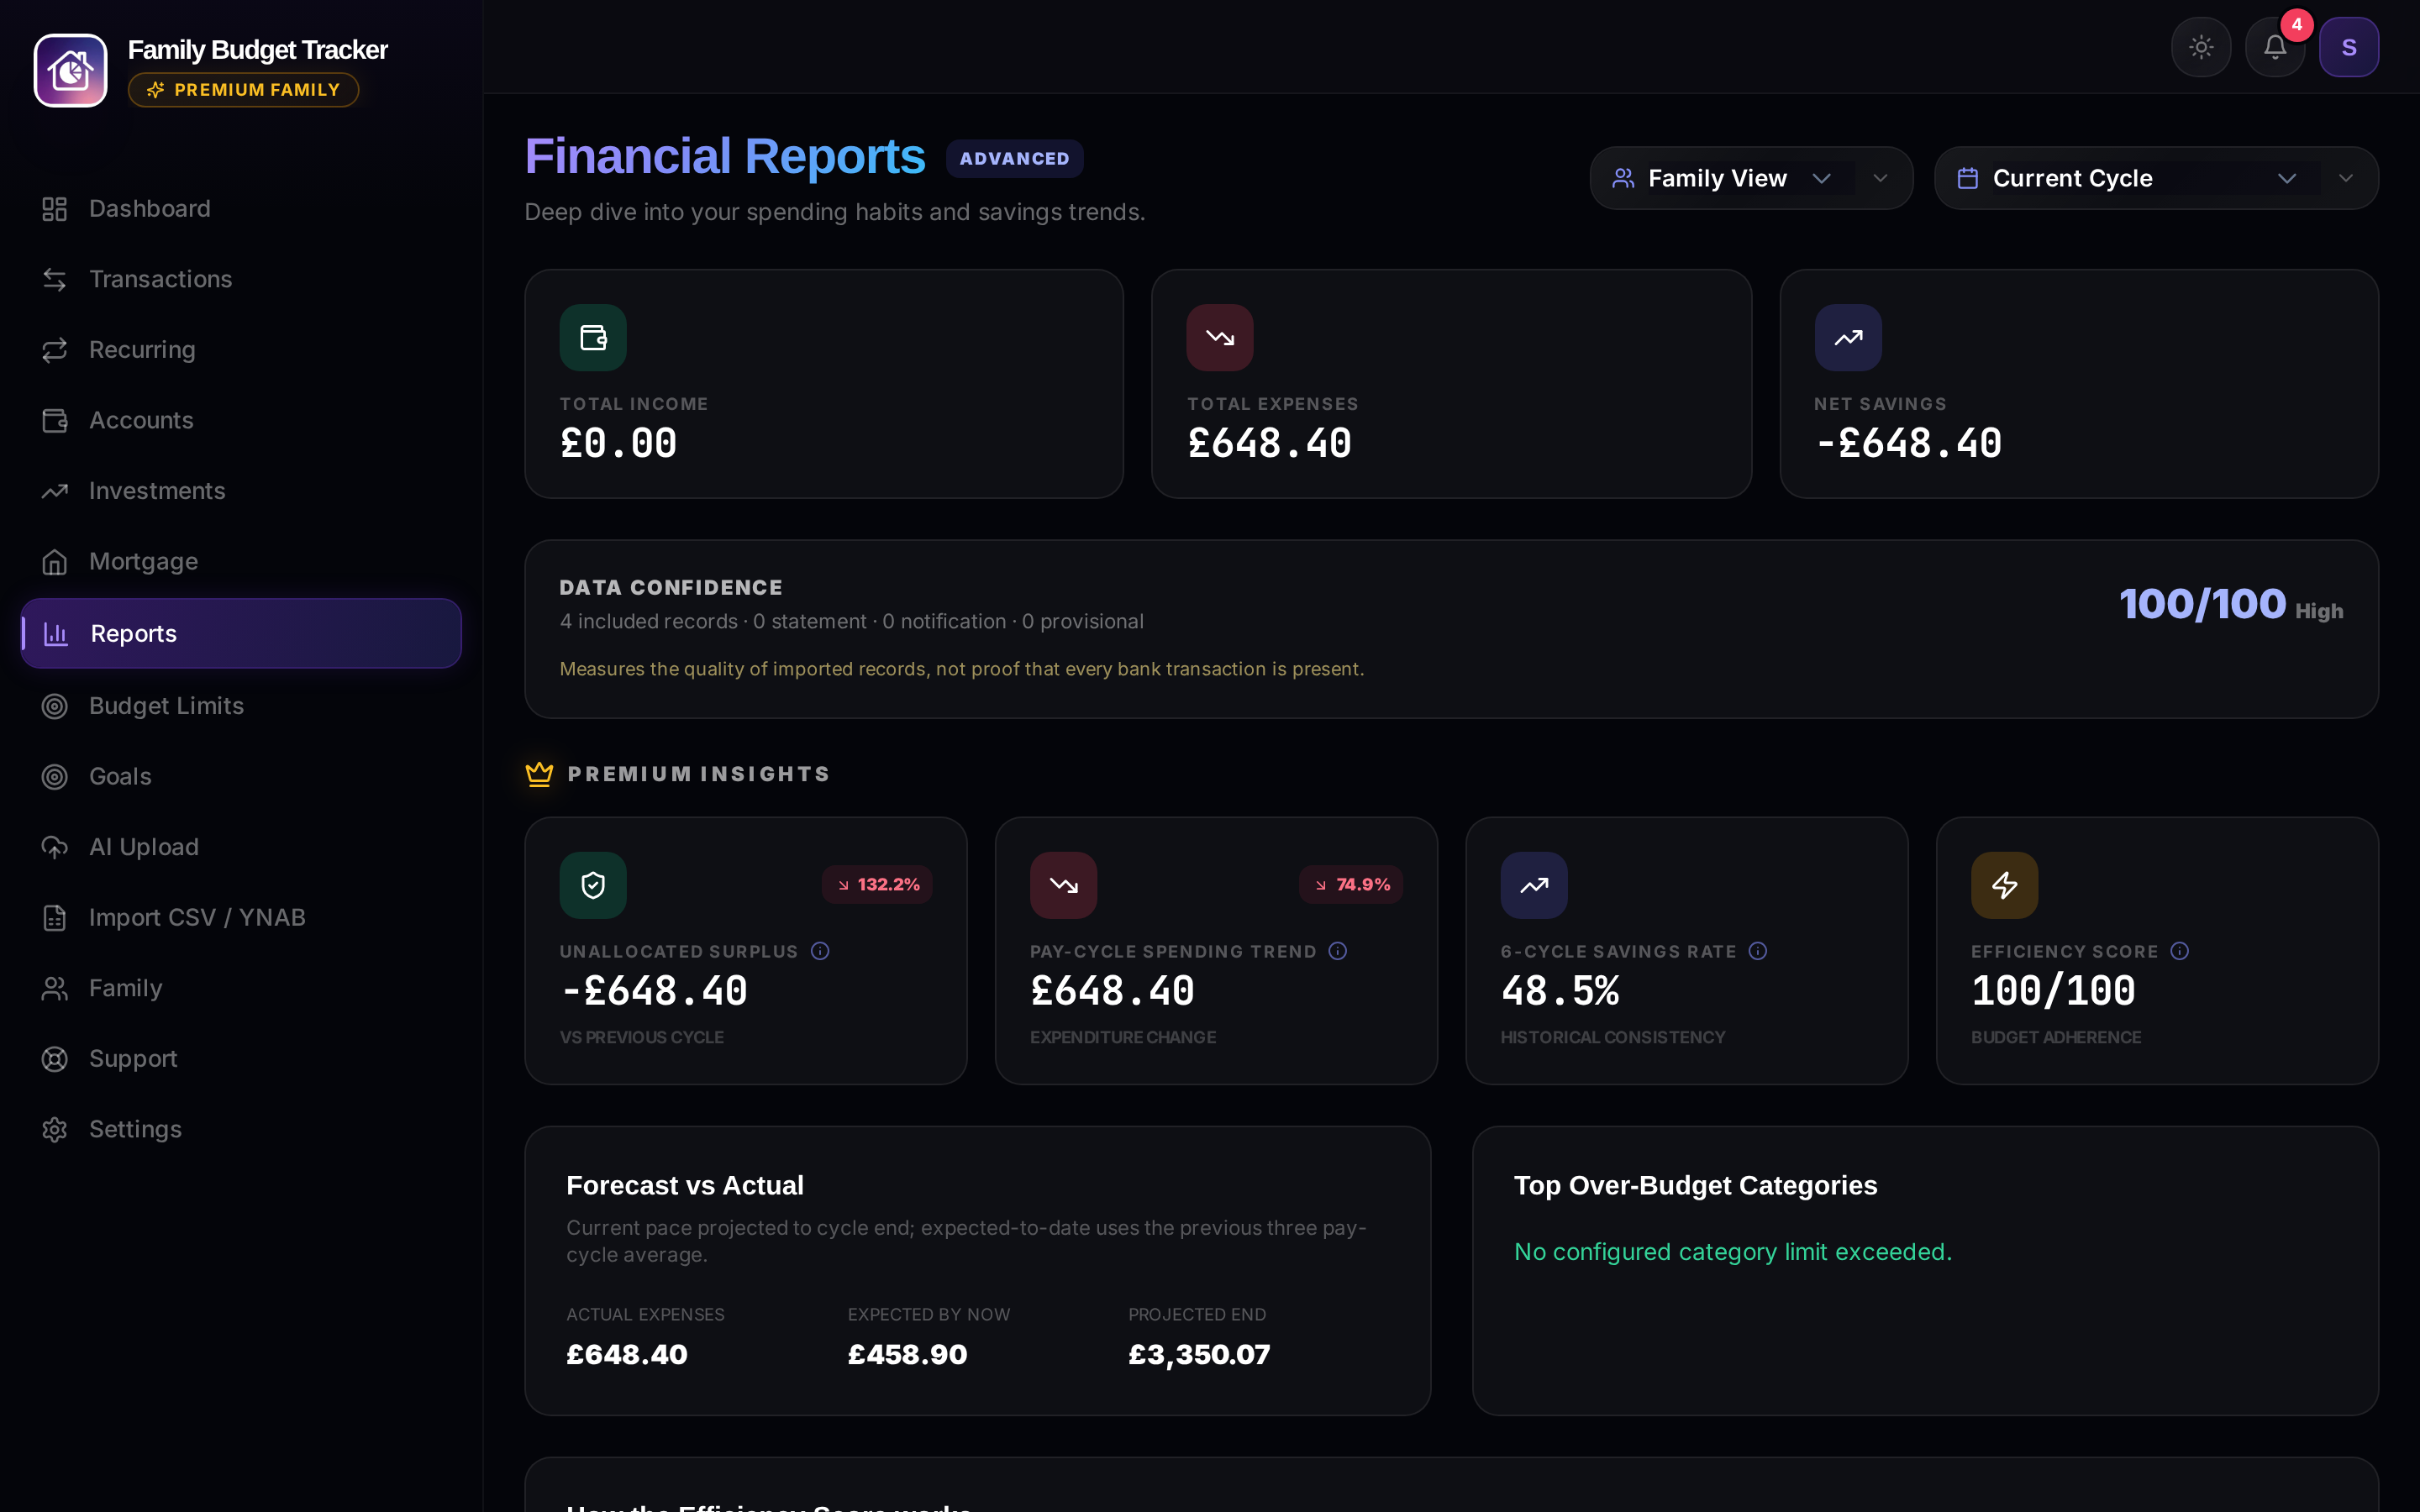Click the Budget Limits target icon

coord(55,706)
